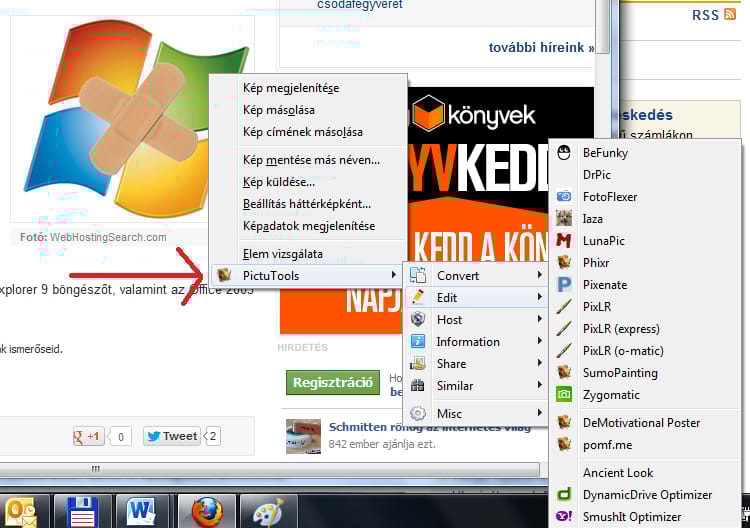Open Word from the taskbar
Screen dimensions: 750x528
pos(141,512)
